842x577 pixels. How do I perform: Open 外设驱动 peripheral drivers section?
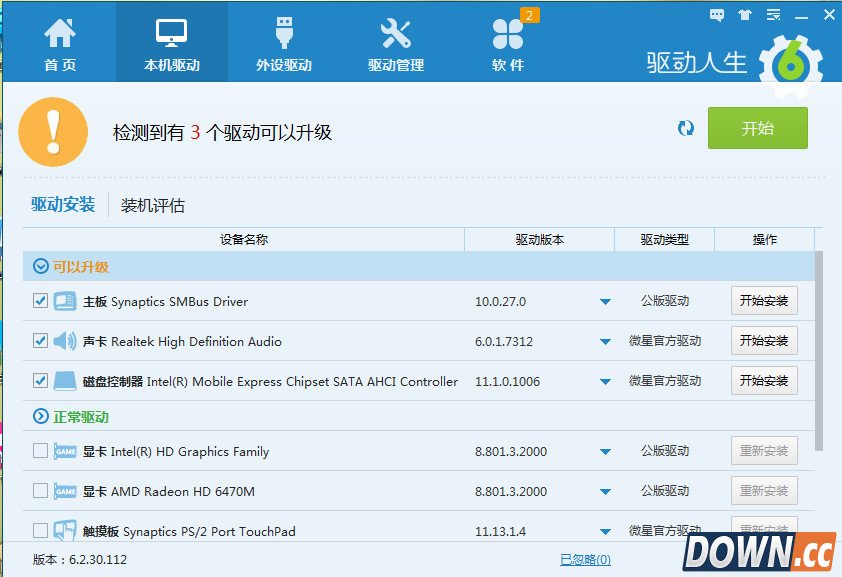pyautogui.click(x=284, y=40)
